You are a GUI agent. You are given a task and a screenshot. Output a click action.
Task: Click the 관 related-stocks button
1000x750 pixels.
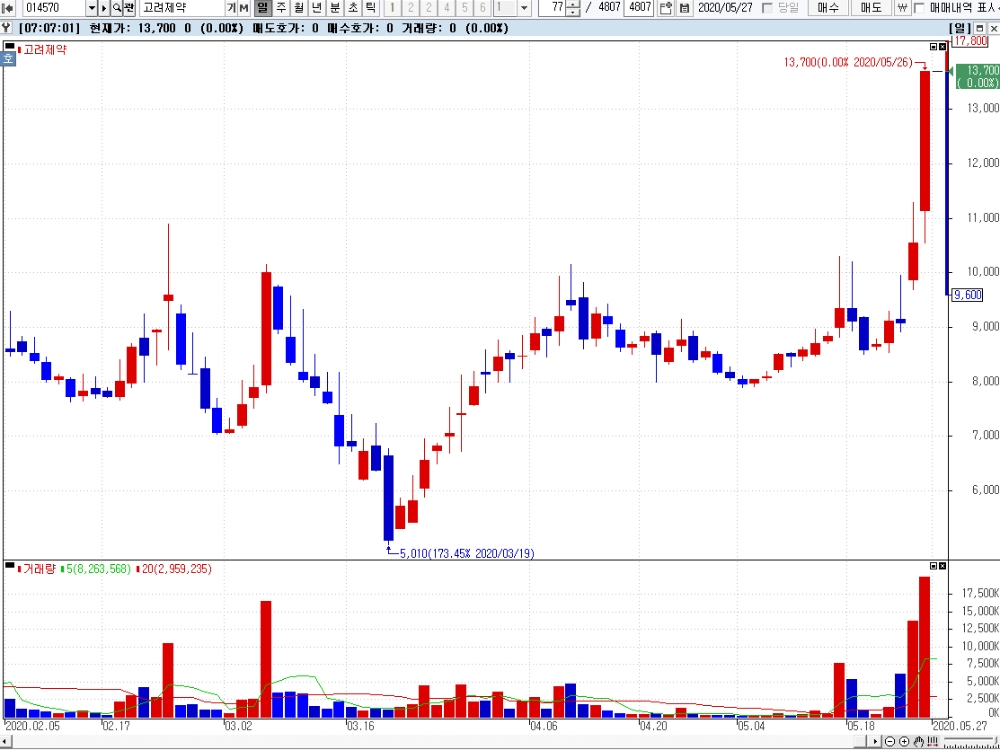point(129,8)
